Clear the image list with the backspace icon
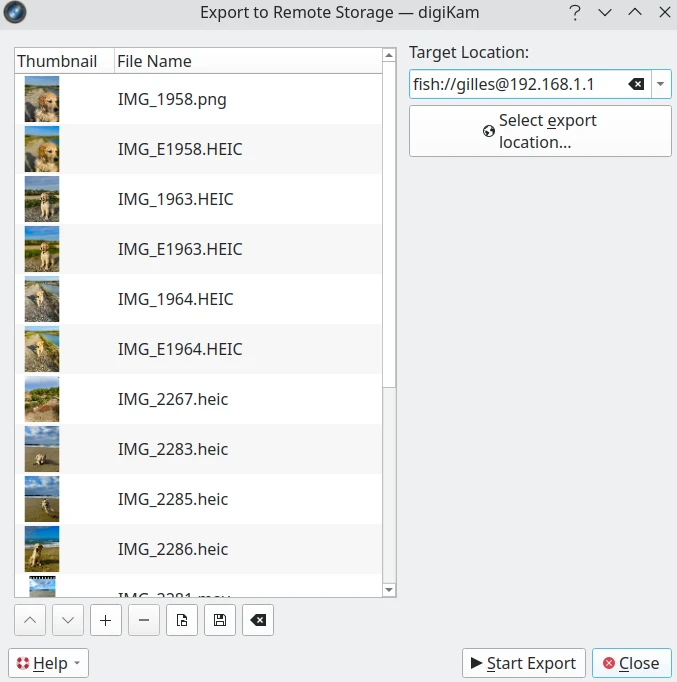 coord(258,620)
